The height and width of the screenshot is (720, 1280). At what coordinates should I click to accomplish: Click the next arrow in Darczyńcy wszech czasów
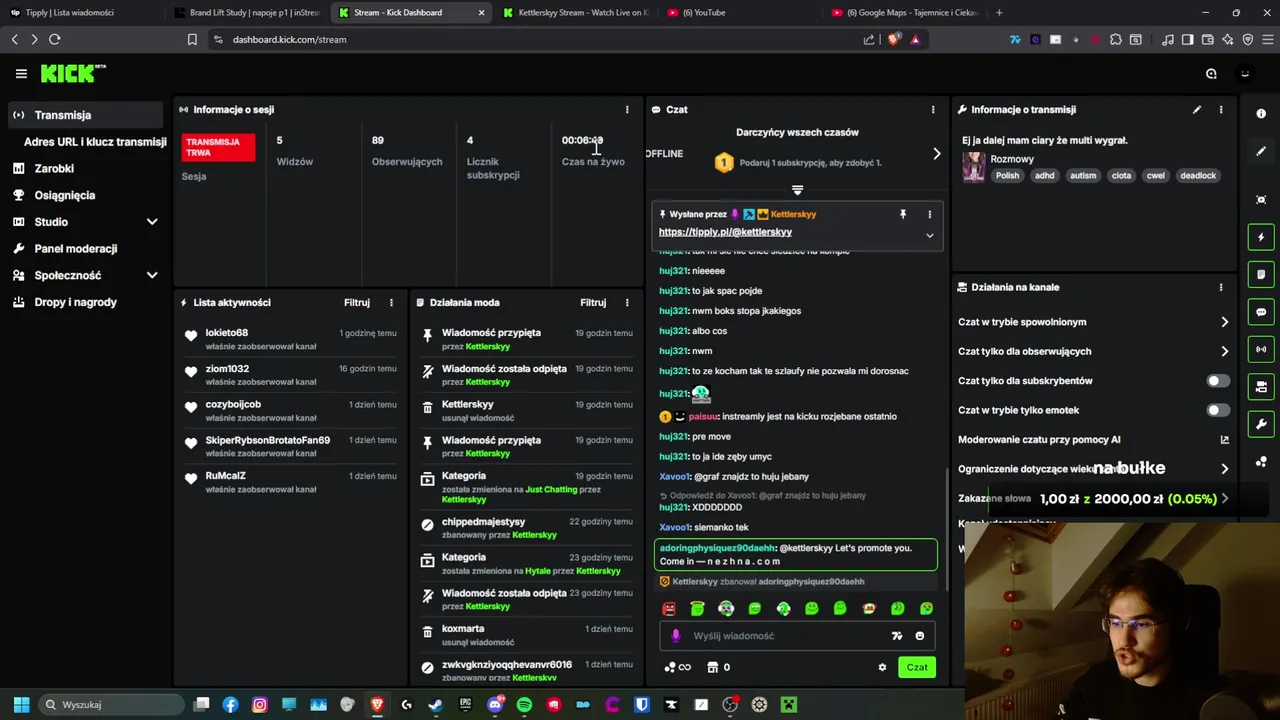tap(936, 154)
